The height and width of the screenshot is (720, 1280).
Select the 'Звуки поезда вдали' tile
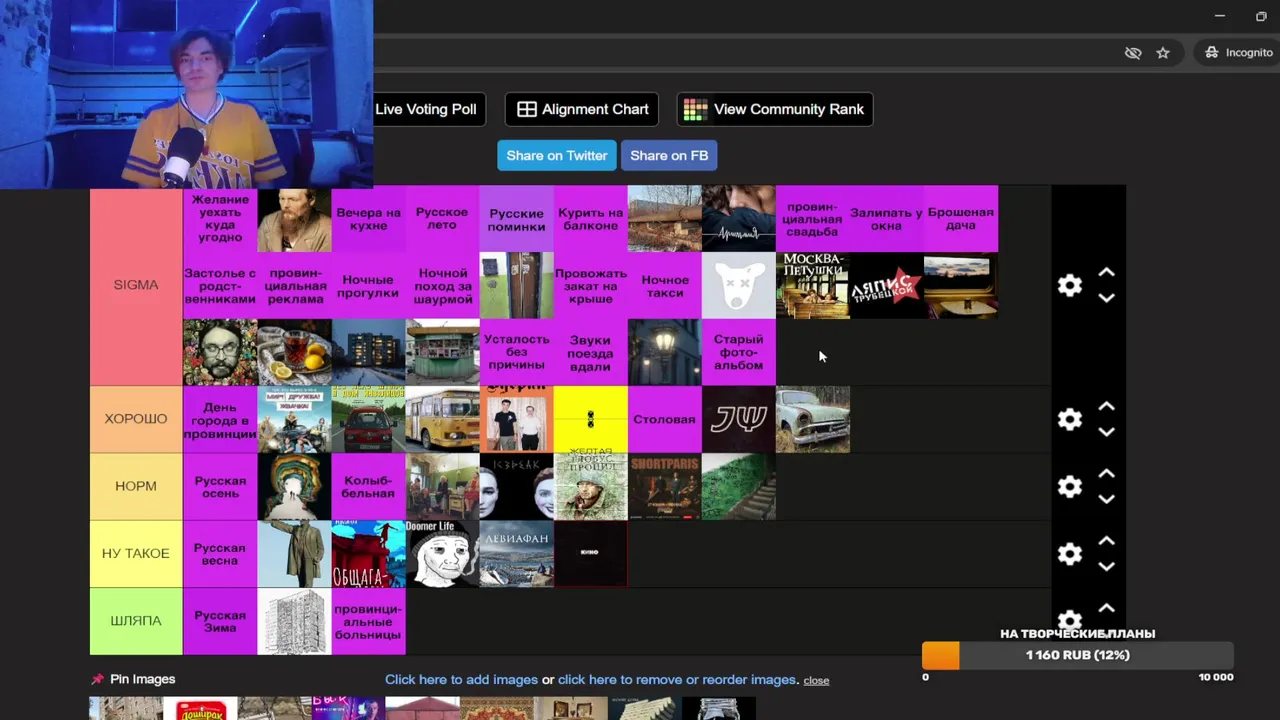[x=590, y=352]
